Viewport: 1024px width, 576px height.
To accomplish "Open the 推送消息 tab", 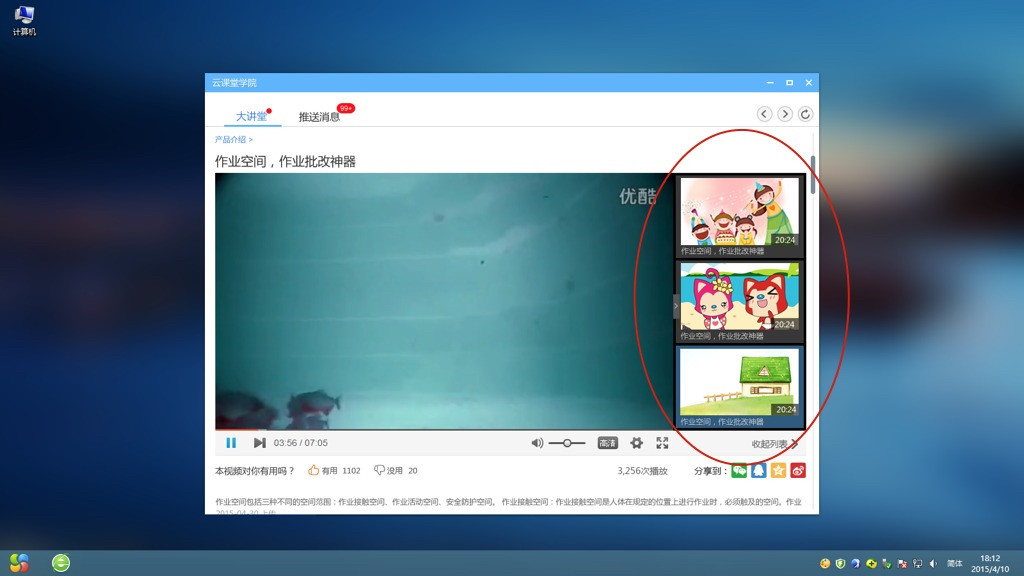I will pos(319,117).
